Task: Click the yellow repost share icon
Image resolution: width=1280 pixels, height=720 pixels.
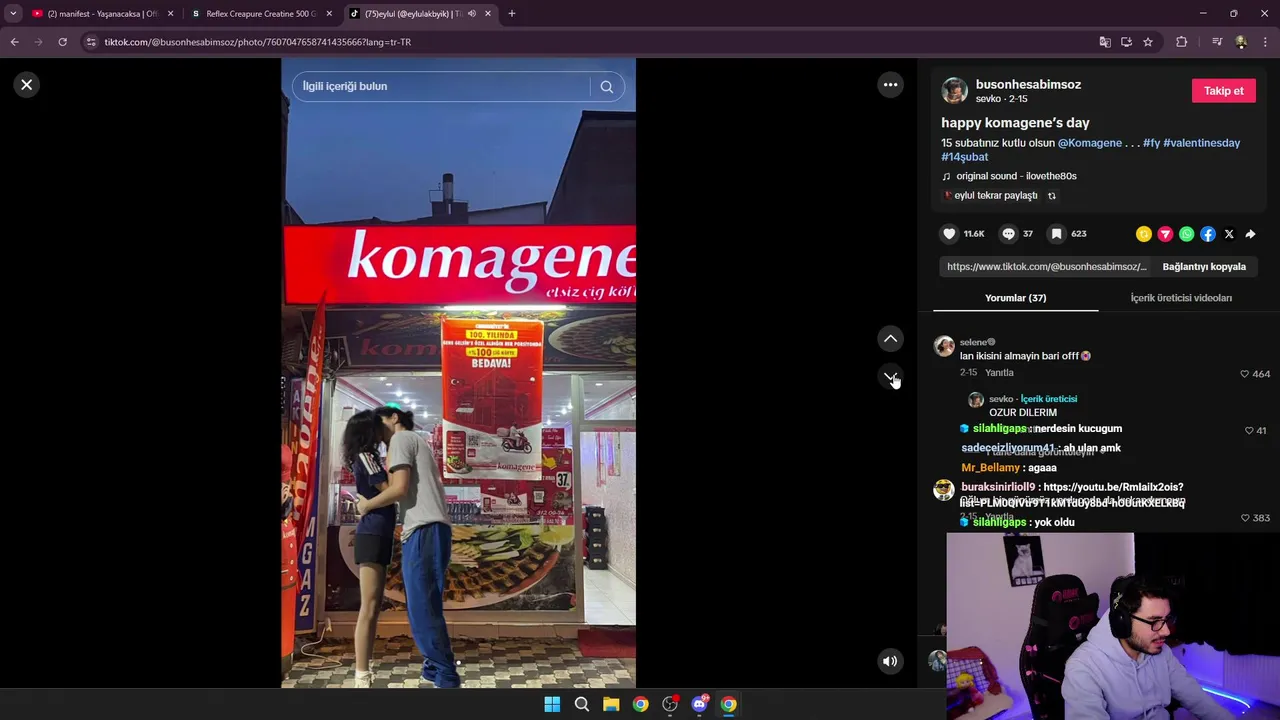Action: pos(1144,234)
